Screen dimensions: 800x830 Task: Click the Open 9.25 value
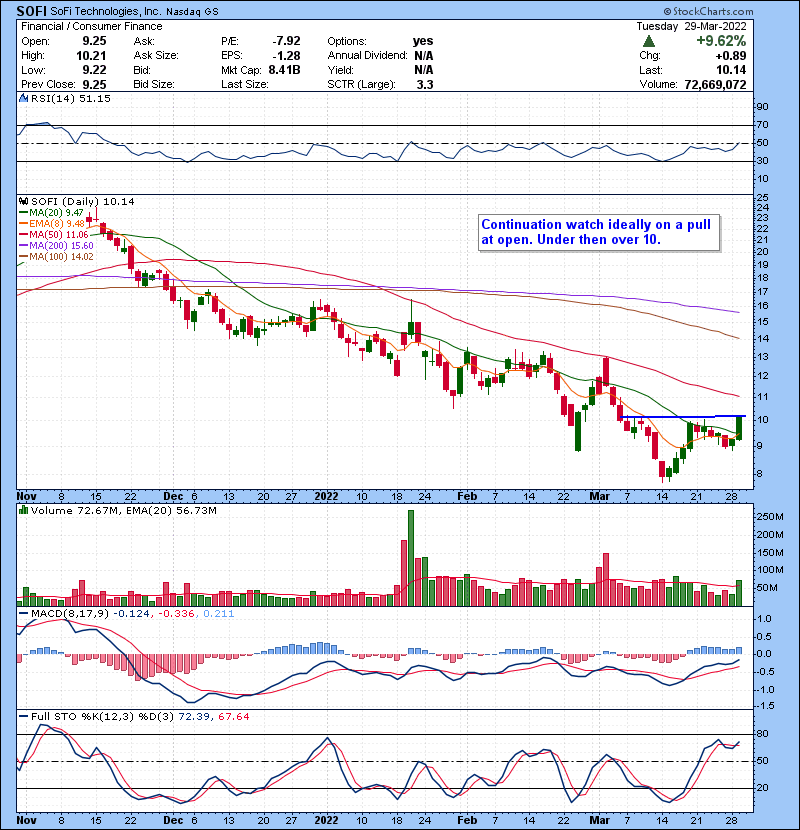(x=94, y=41)
